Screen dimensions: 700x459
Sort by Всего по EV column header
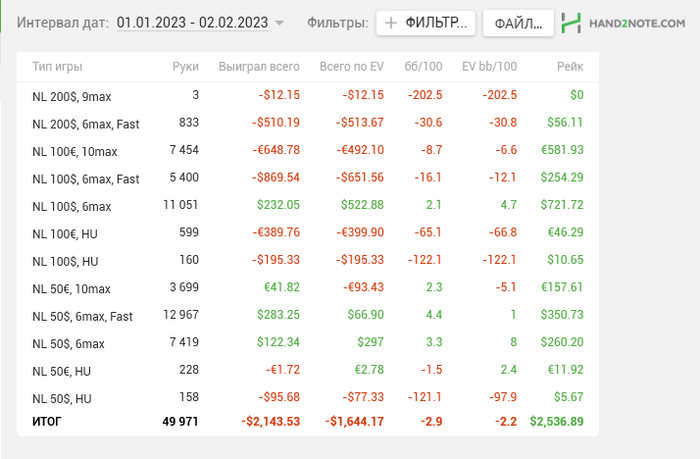[x=351, y=67]
